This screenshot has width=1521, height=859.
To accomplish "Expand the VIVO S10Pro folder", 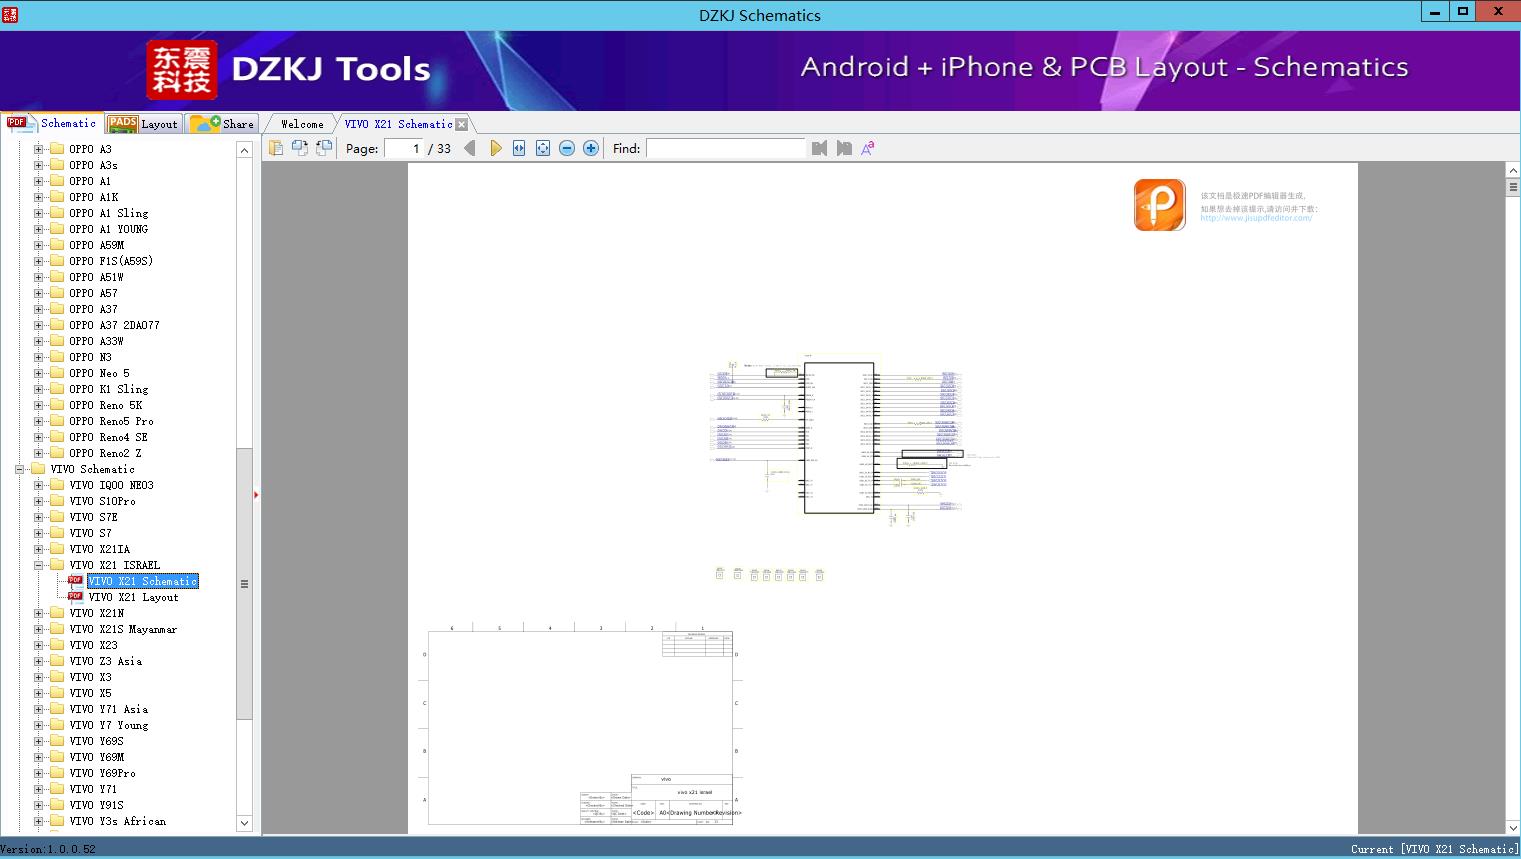I will point(39,501).
